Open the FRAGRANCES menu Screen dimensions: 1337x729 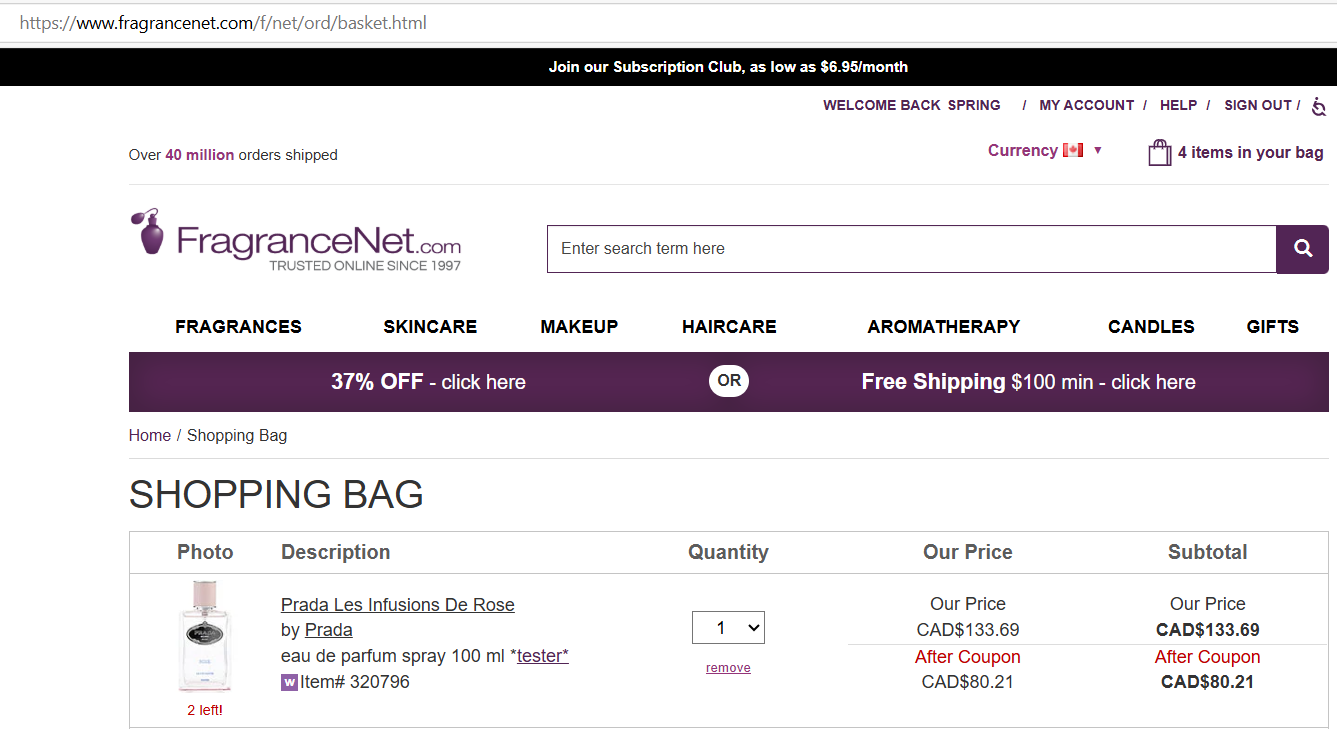238,327
